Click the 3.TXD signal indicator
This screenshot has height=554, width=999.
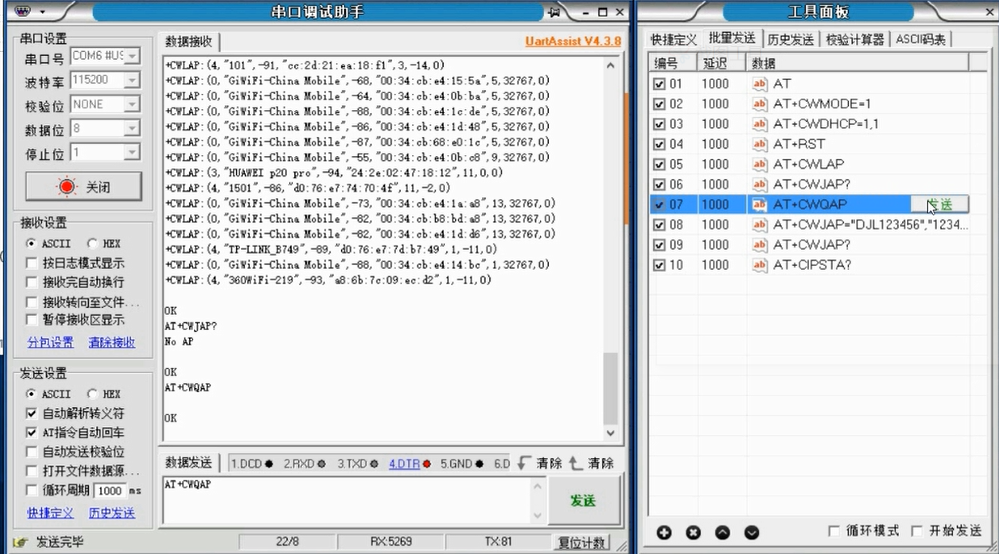point(357,464)
